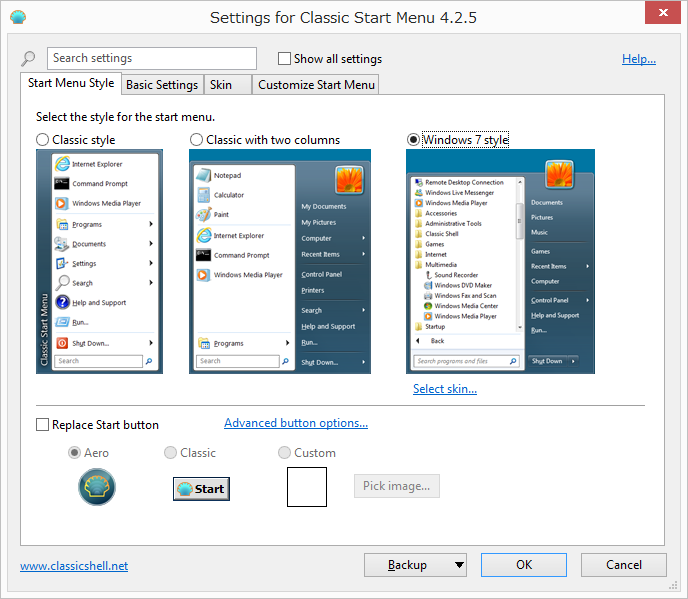Open the Help link
Viewport: 688px width, 599px height.
pyautogui.click(x=638, y=59)
